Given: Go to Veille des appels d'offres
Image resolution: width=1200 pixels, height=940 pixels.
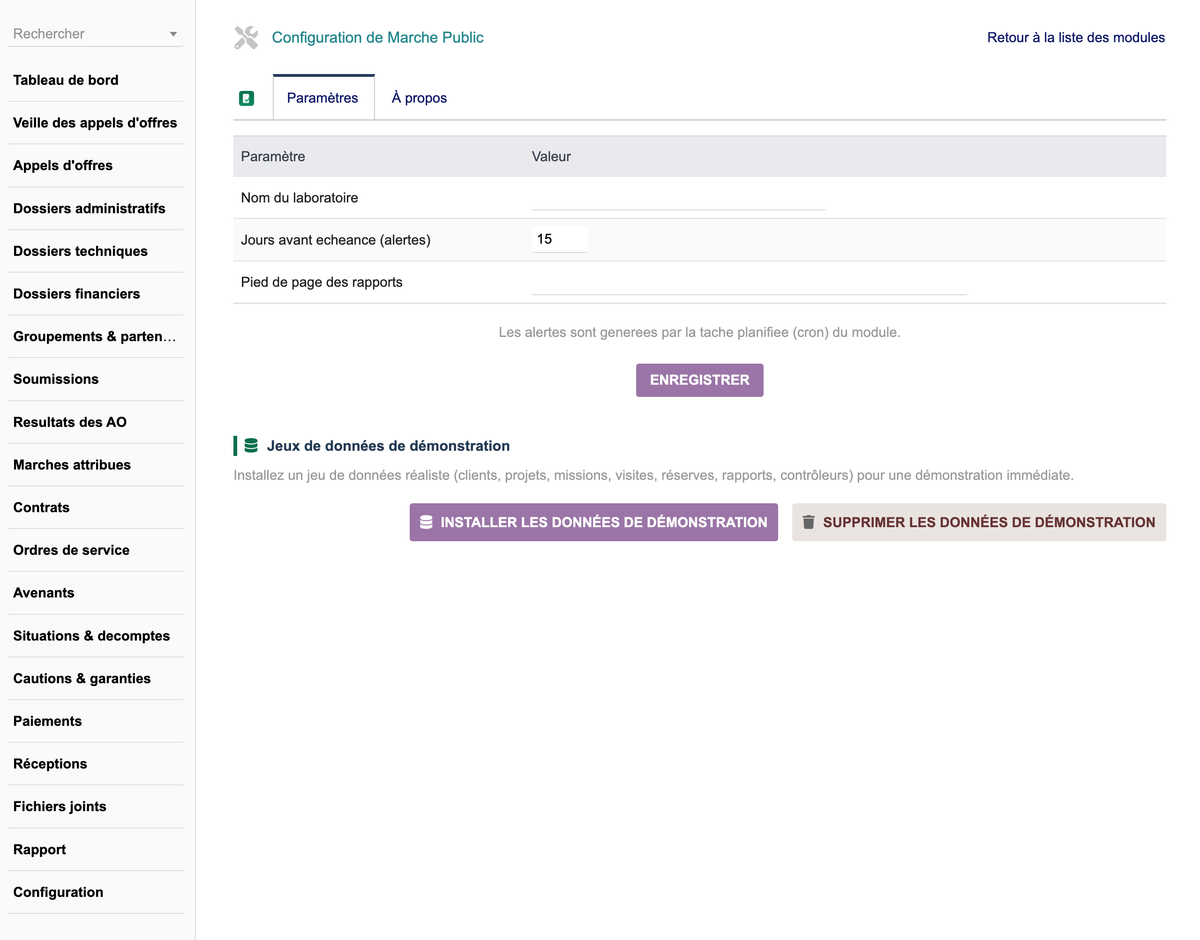Looking at the screenshot, I should (96, 123).
